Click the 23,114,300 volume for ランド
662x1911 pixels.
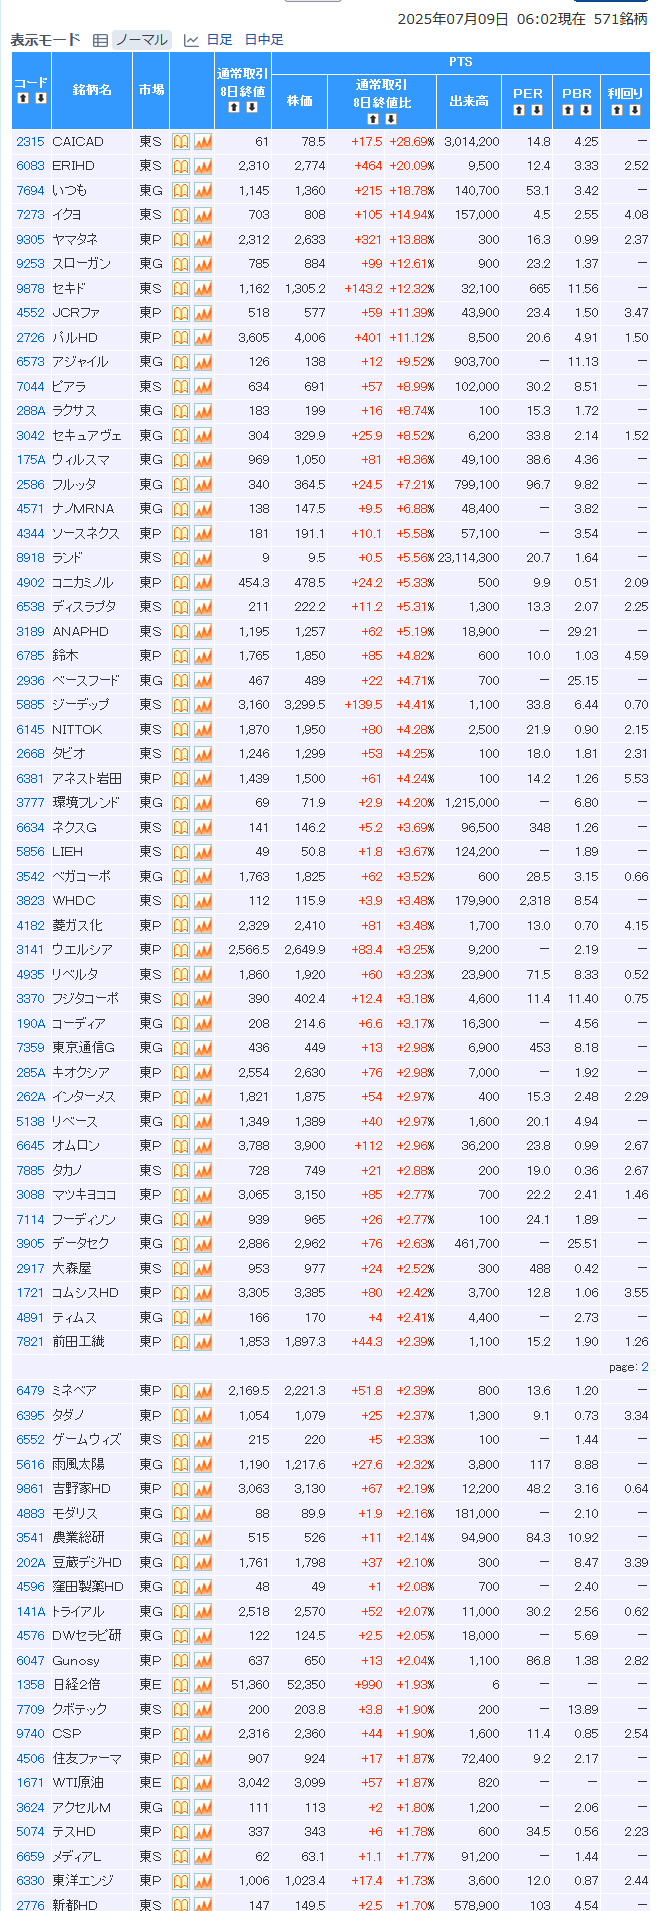(x=469, y=558)
